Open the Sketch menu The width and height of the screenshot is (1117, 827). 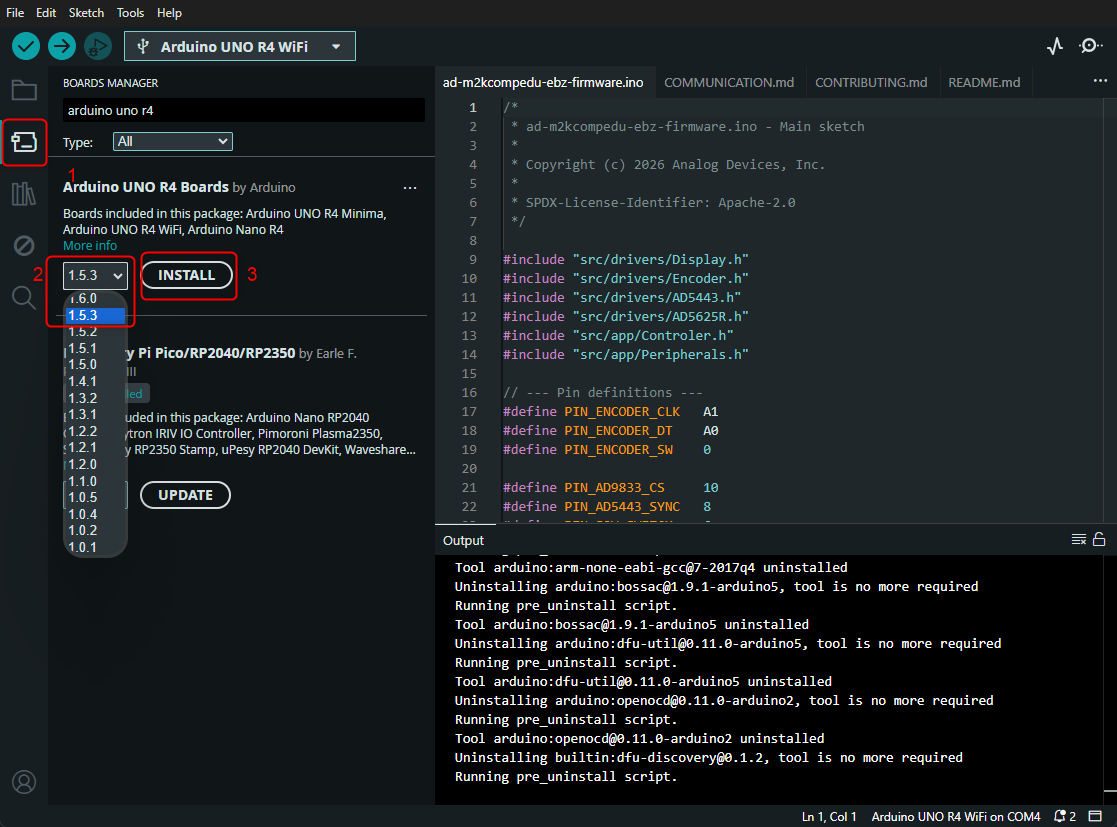tap(86, 13)
